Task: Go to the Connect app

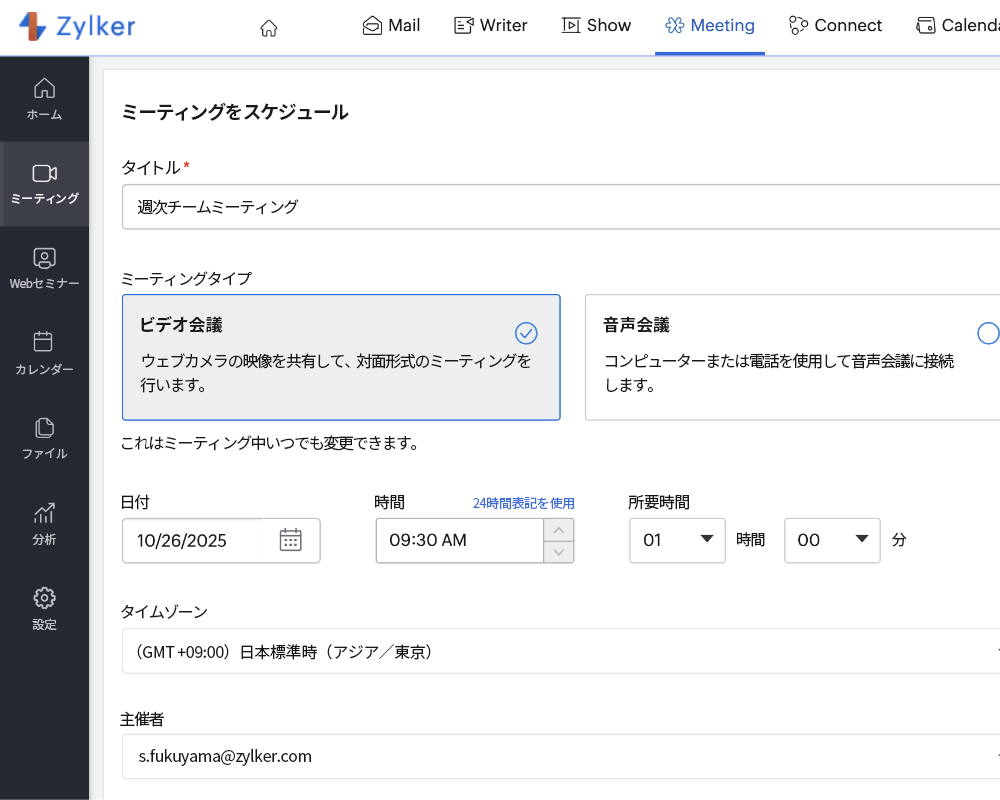Action: 835,26
